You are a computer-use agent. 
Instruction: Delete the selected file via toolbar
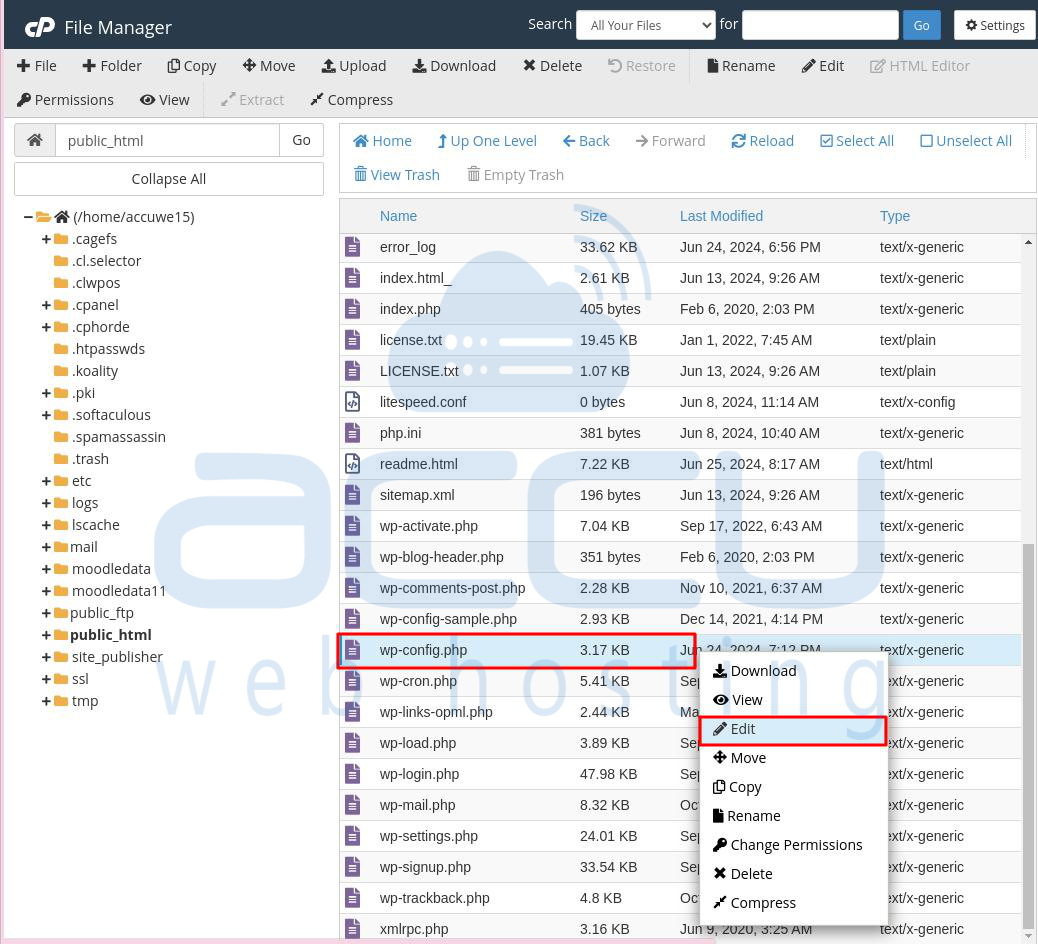[552, 66]
